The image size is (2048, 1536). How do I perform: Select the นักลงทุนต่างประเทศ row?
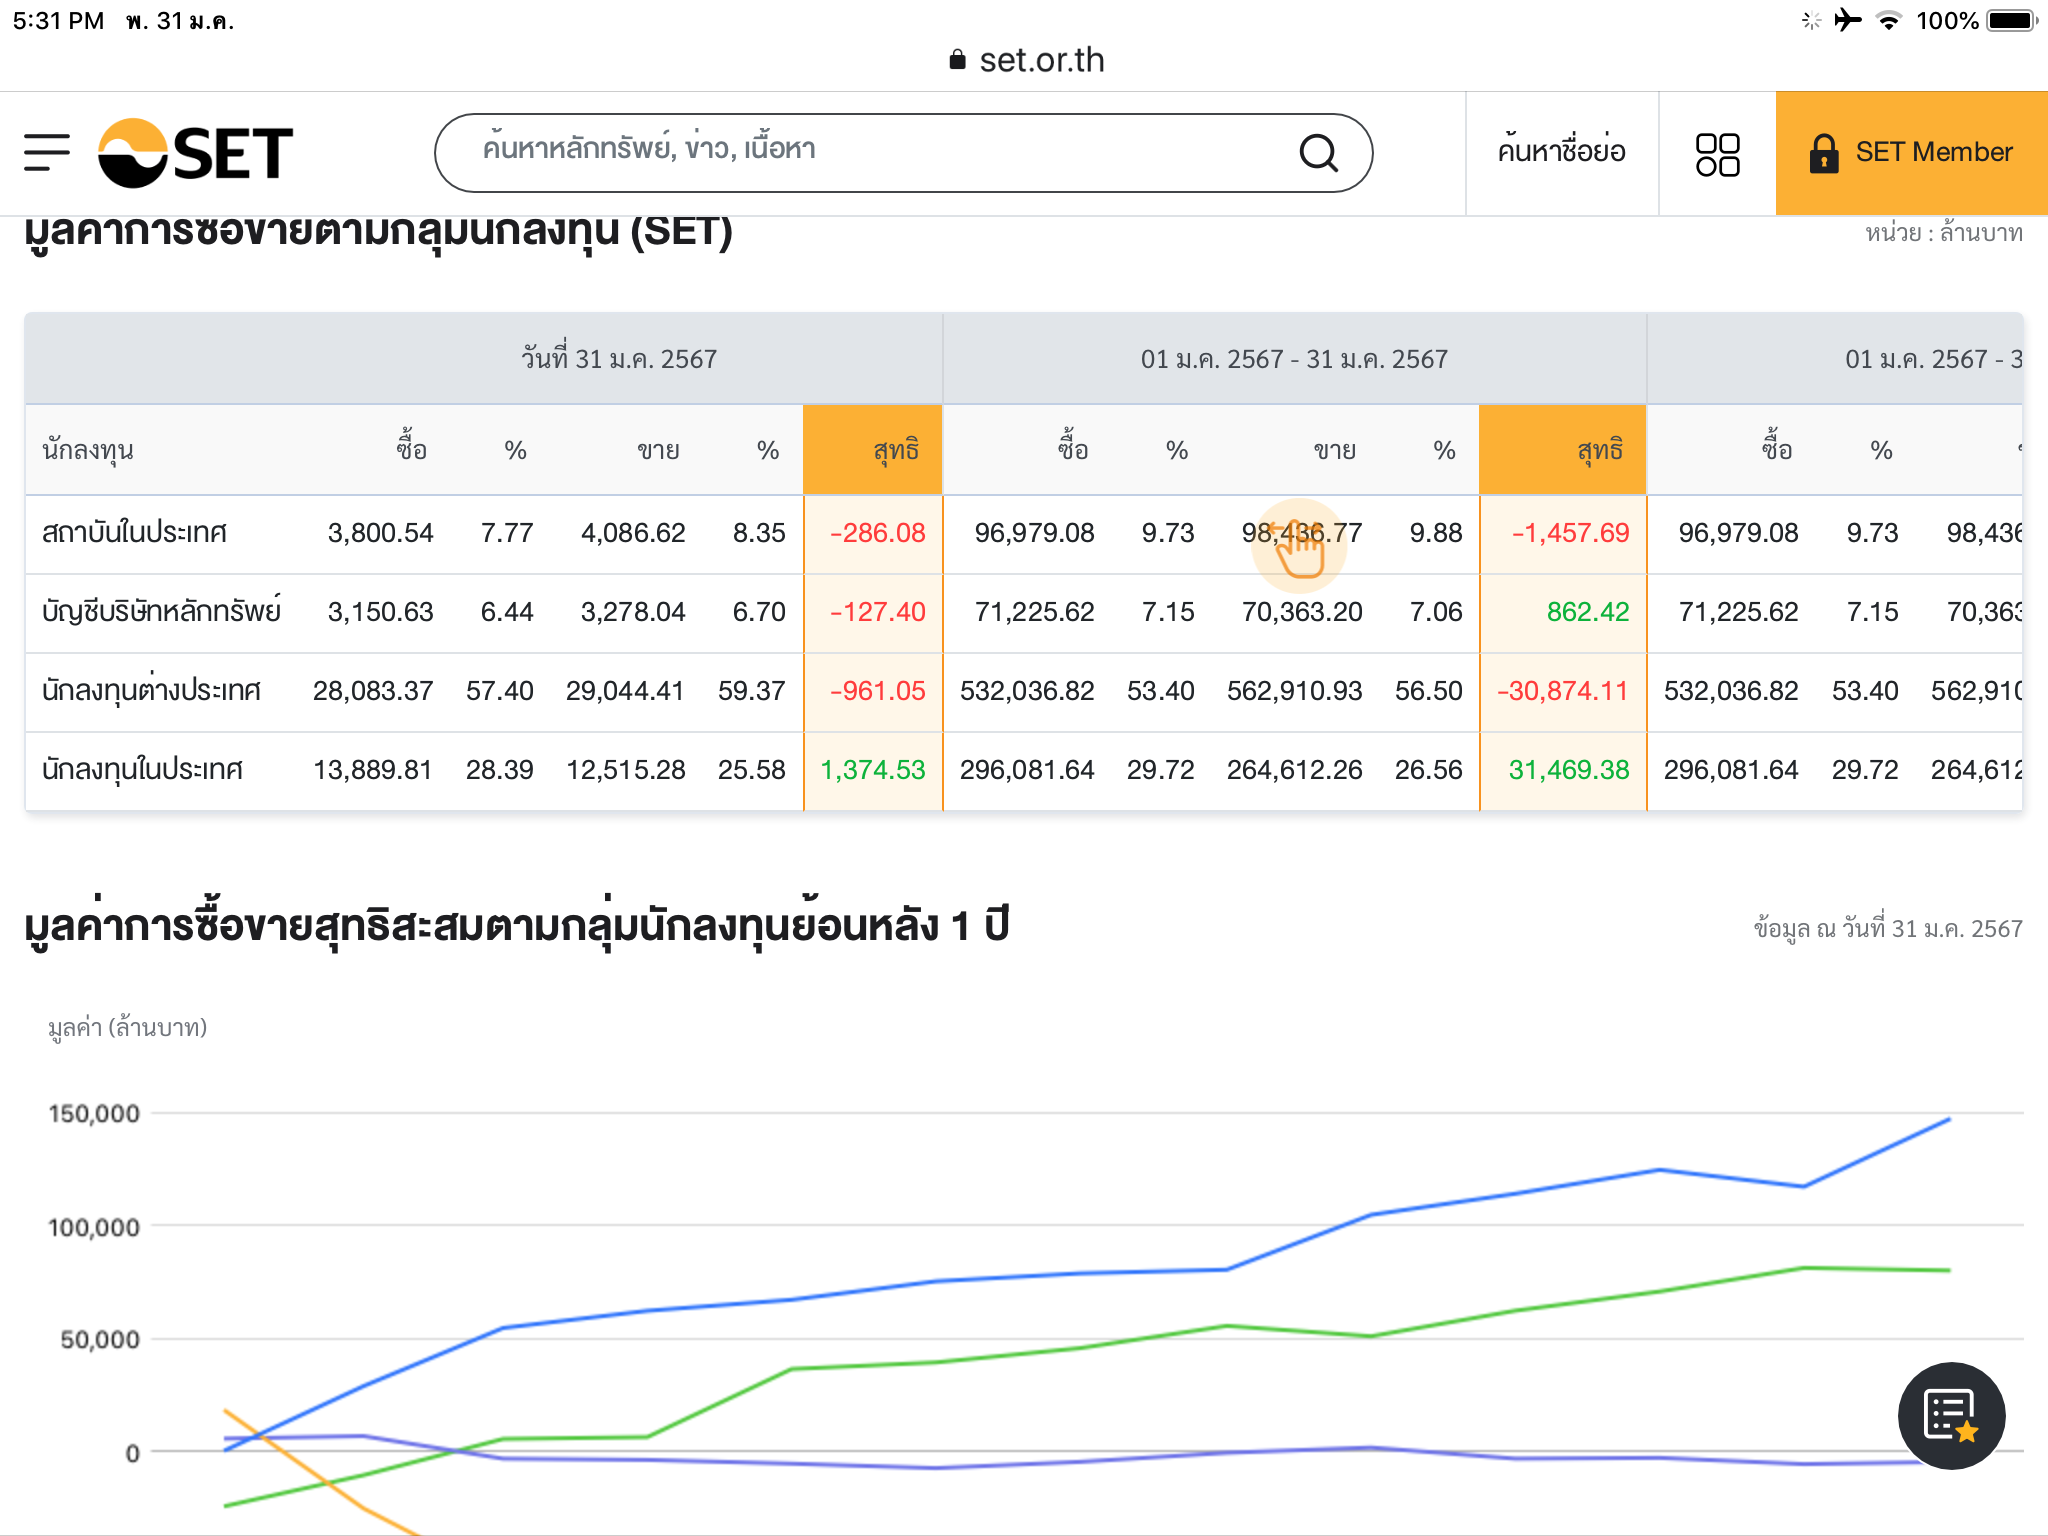pos(151,691)
